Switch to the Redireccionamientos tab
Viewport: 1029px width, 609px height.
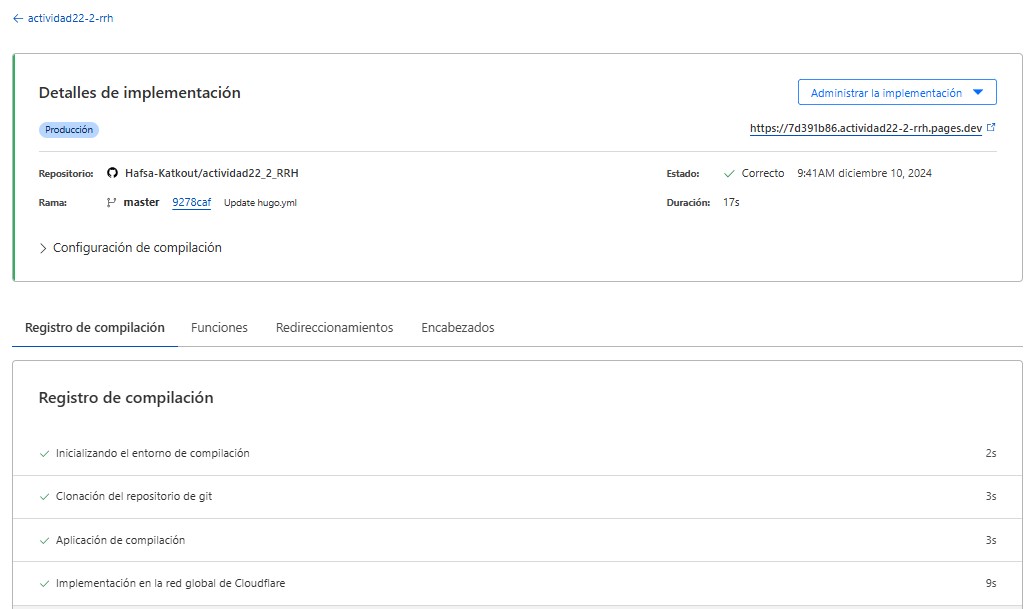334,327
